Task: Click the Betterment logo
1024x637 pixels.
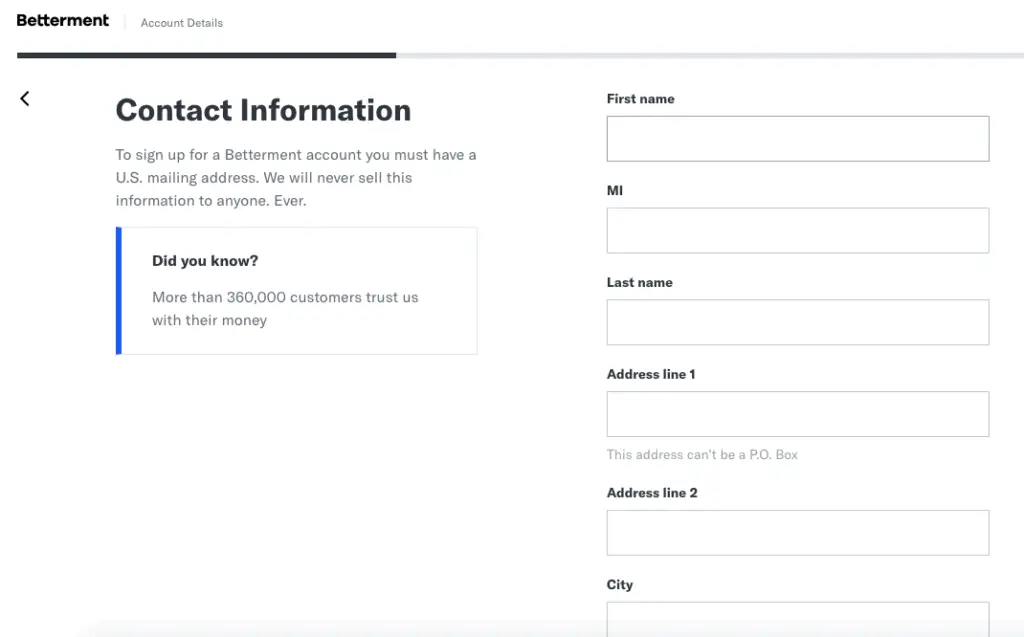Action: (62, 20)
